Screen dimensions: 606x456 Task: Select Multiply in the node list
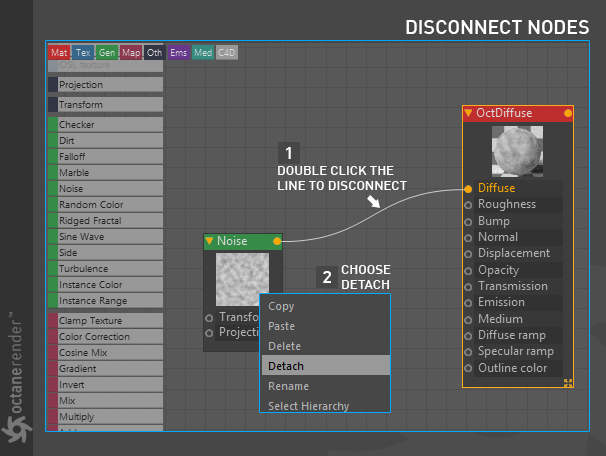click(x=106, y=417)
